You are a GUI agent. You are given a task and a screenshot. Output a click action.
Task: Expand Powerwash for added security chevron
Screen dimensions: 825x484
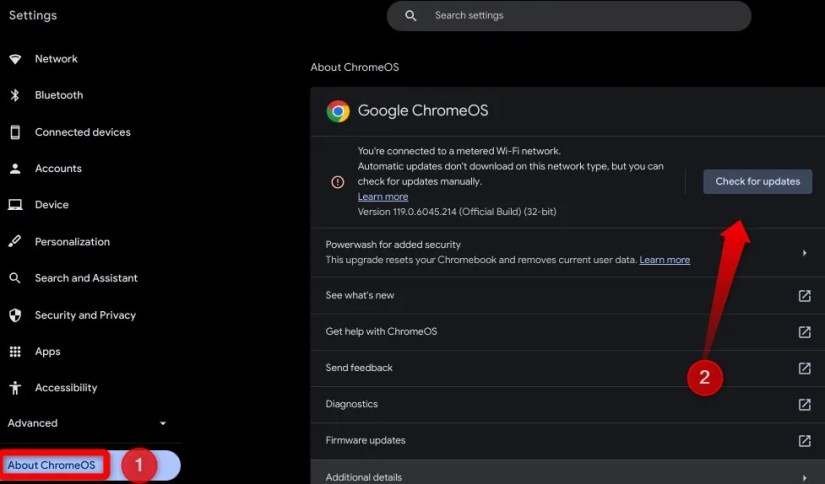[804, 253]
